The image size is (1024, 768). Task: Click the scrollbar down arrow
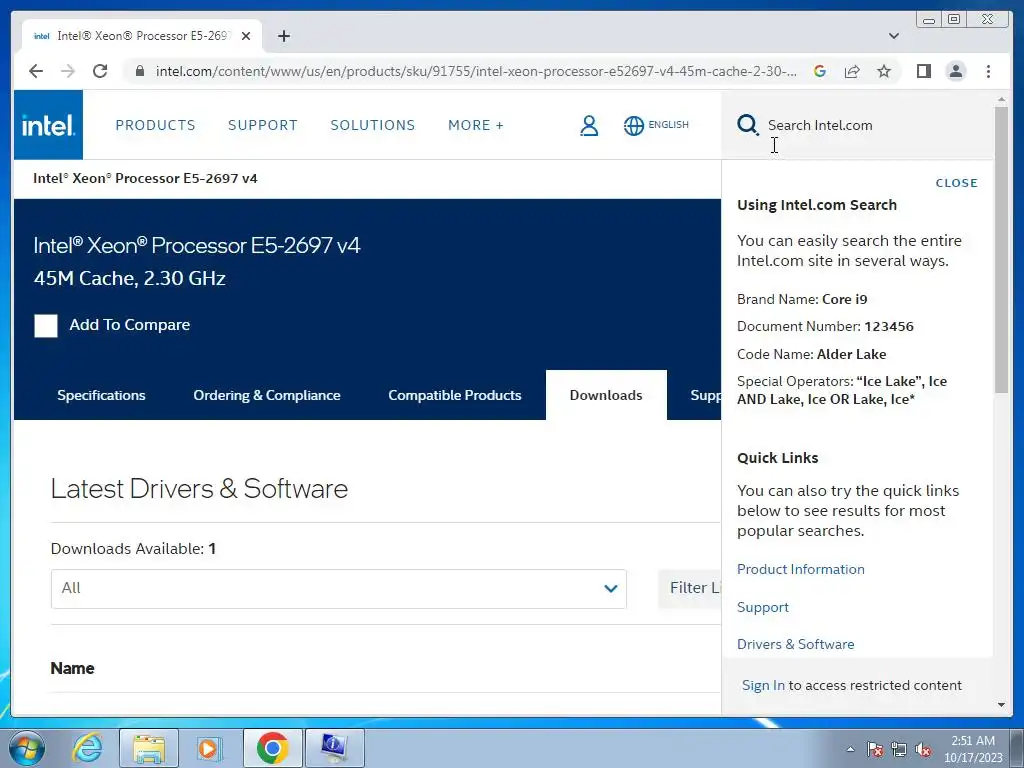click(1001, 705)
